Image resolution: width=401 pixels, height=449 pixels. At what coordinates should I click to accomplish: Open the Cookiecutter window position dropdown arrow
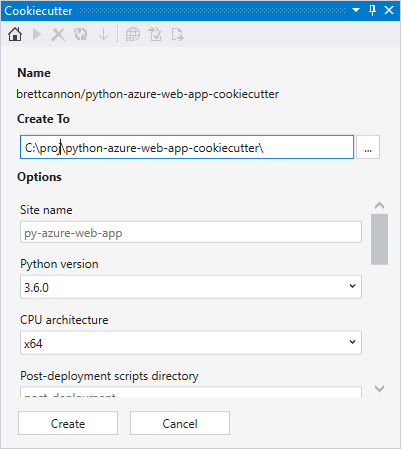tap(356, 10)
